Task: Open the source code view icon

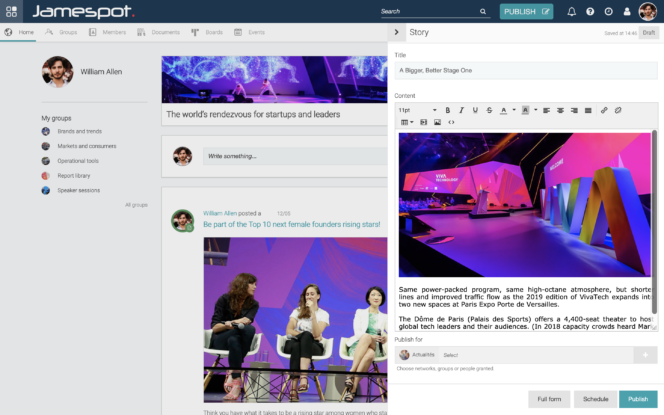Action: click(x=451, y=122)
